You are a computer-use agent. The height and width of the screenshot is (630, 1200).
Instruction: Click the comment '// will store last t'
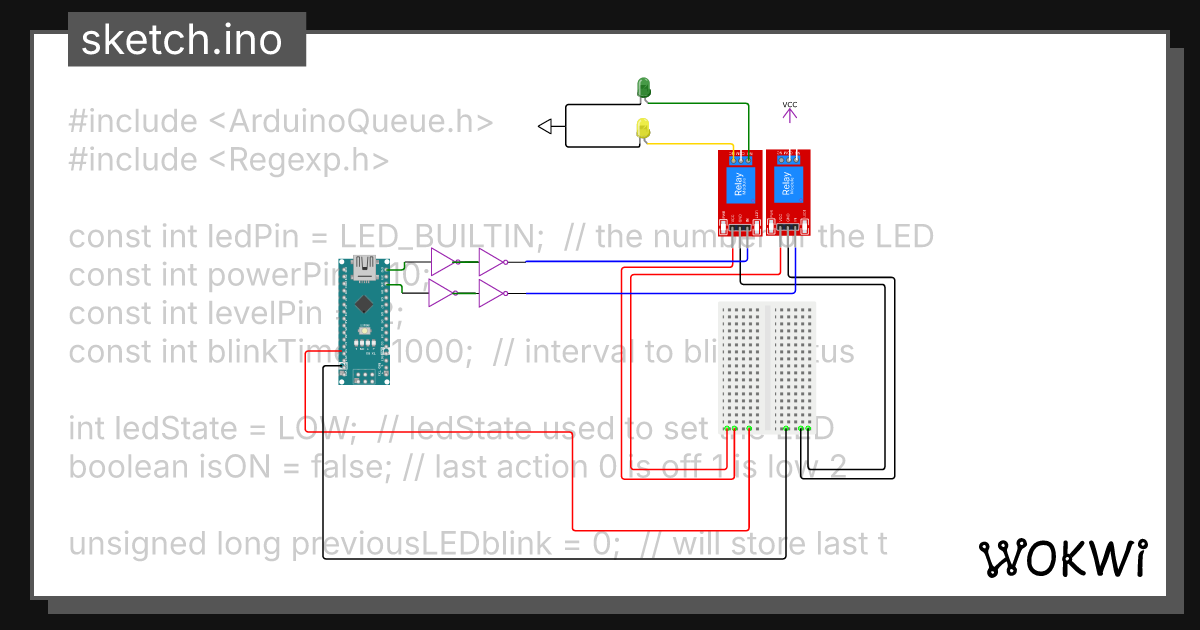(764, 544)
